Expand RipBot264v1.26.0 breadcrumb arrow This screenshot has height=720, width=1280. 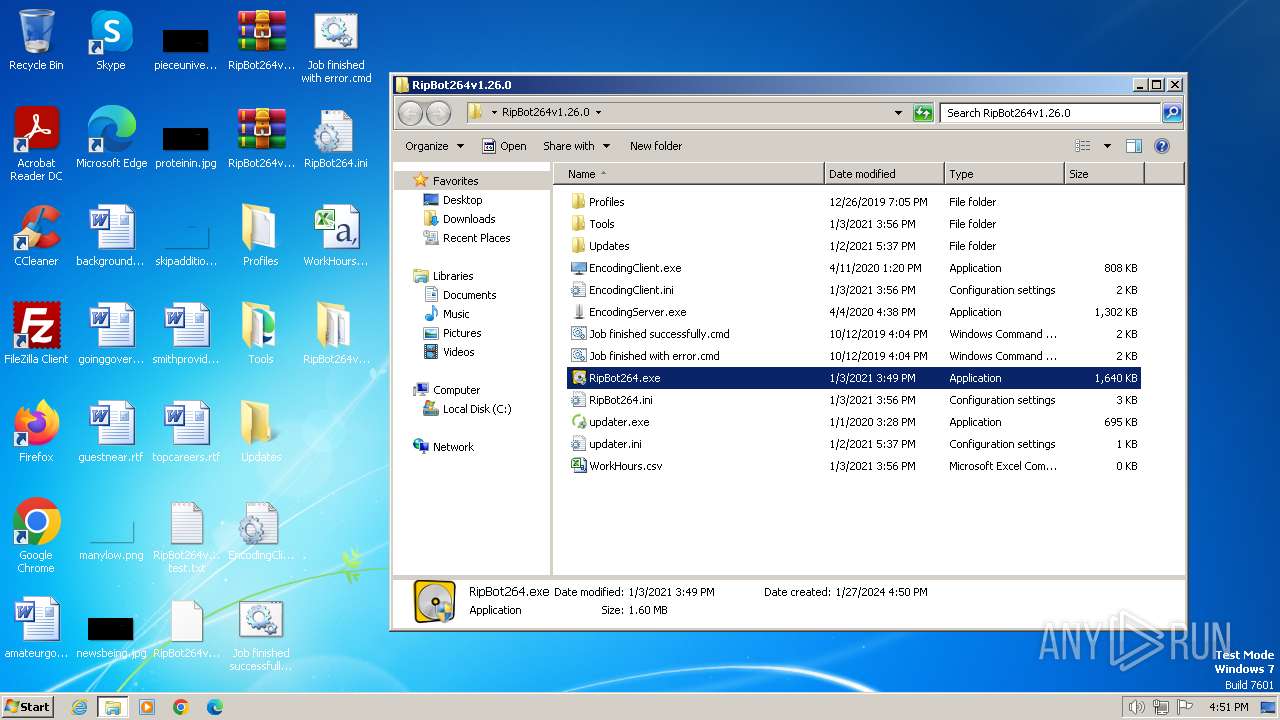(x=598, y=113)
